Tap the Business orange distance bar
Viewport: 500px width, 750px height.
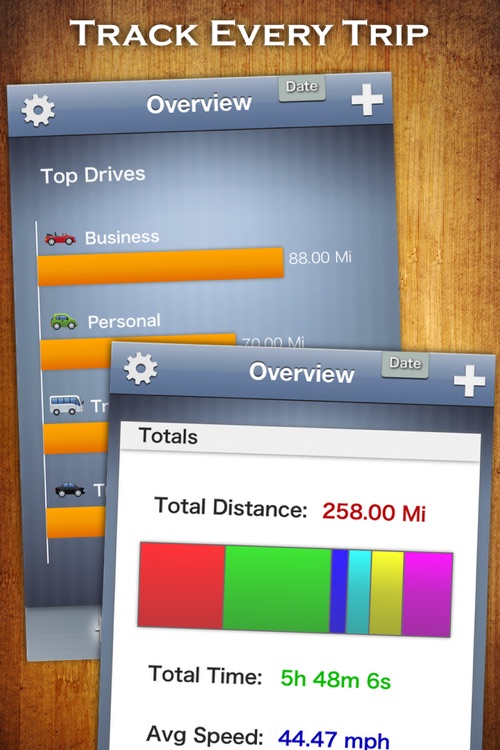pyautogui.click(x=161, y=266)
